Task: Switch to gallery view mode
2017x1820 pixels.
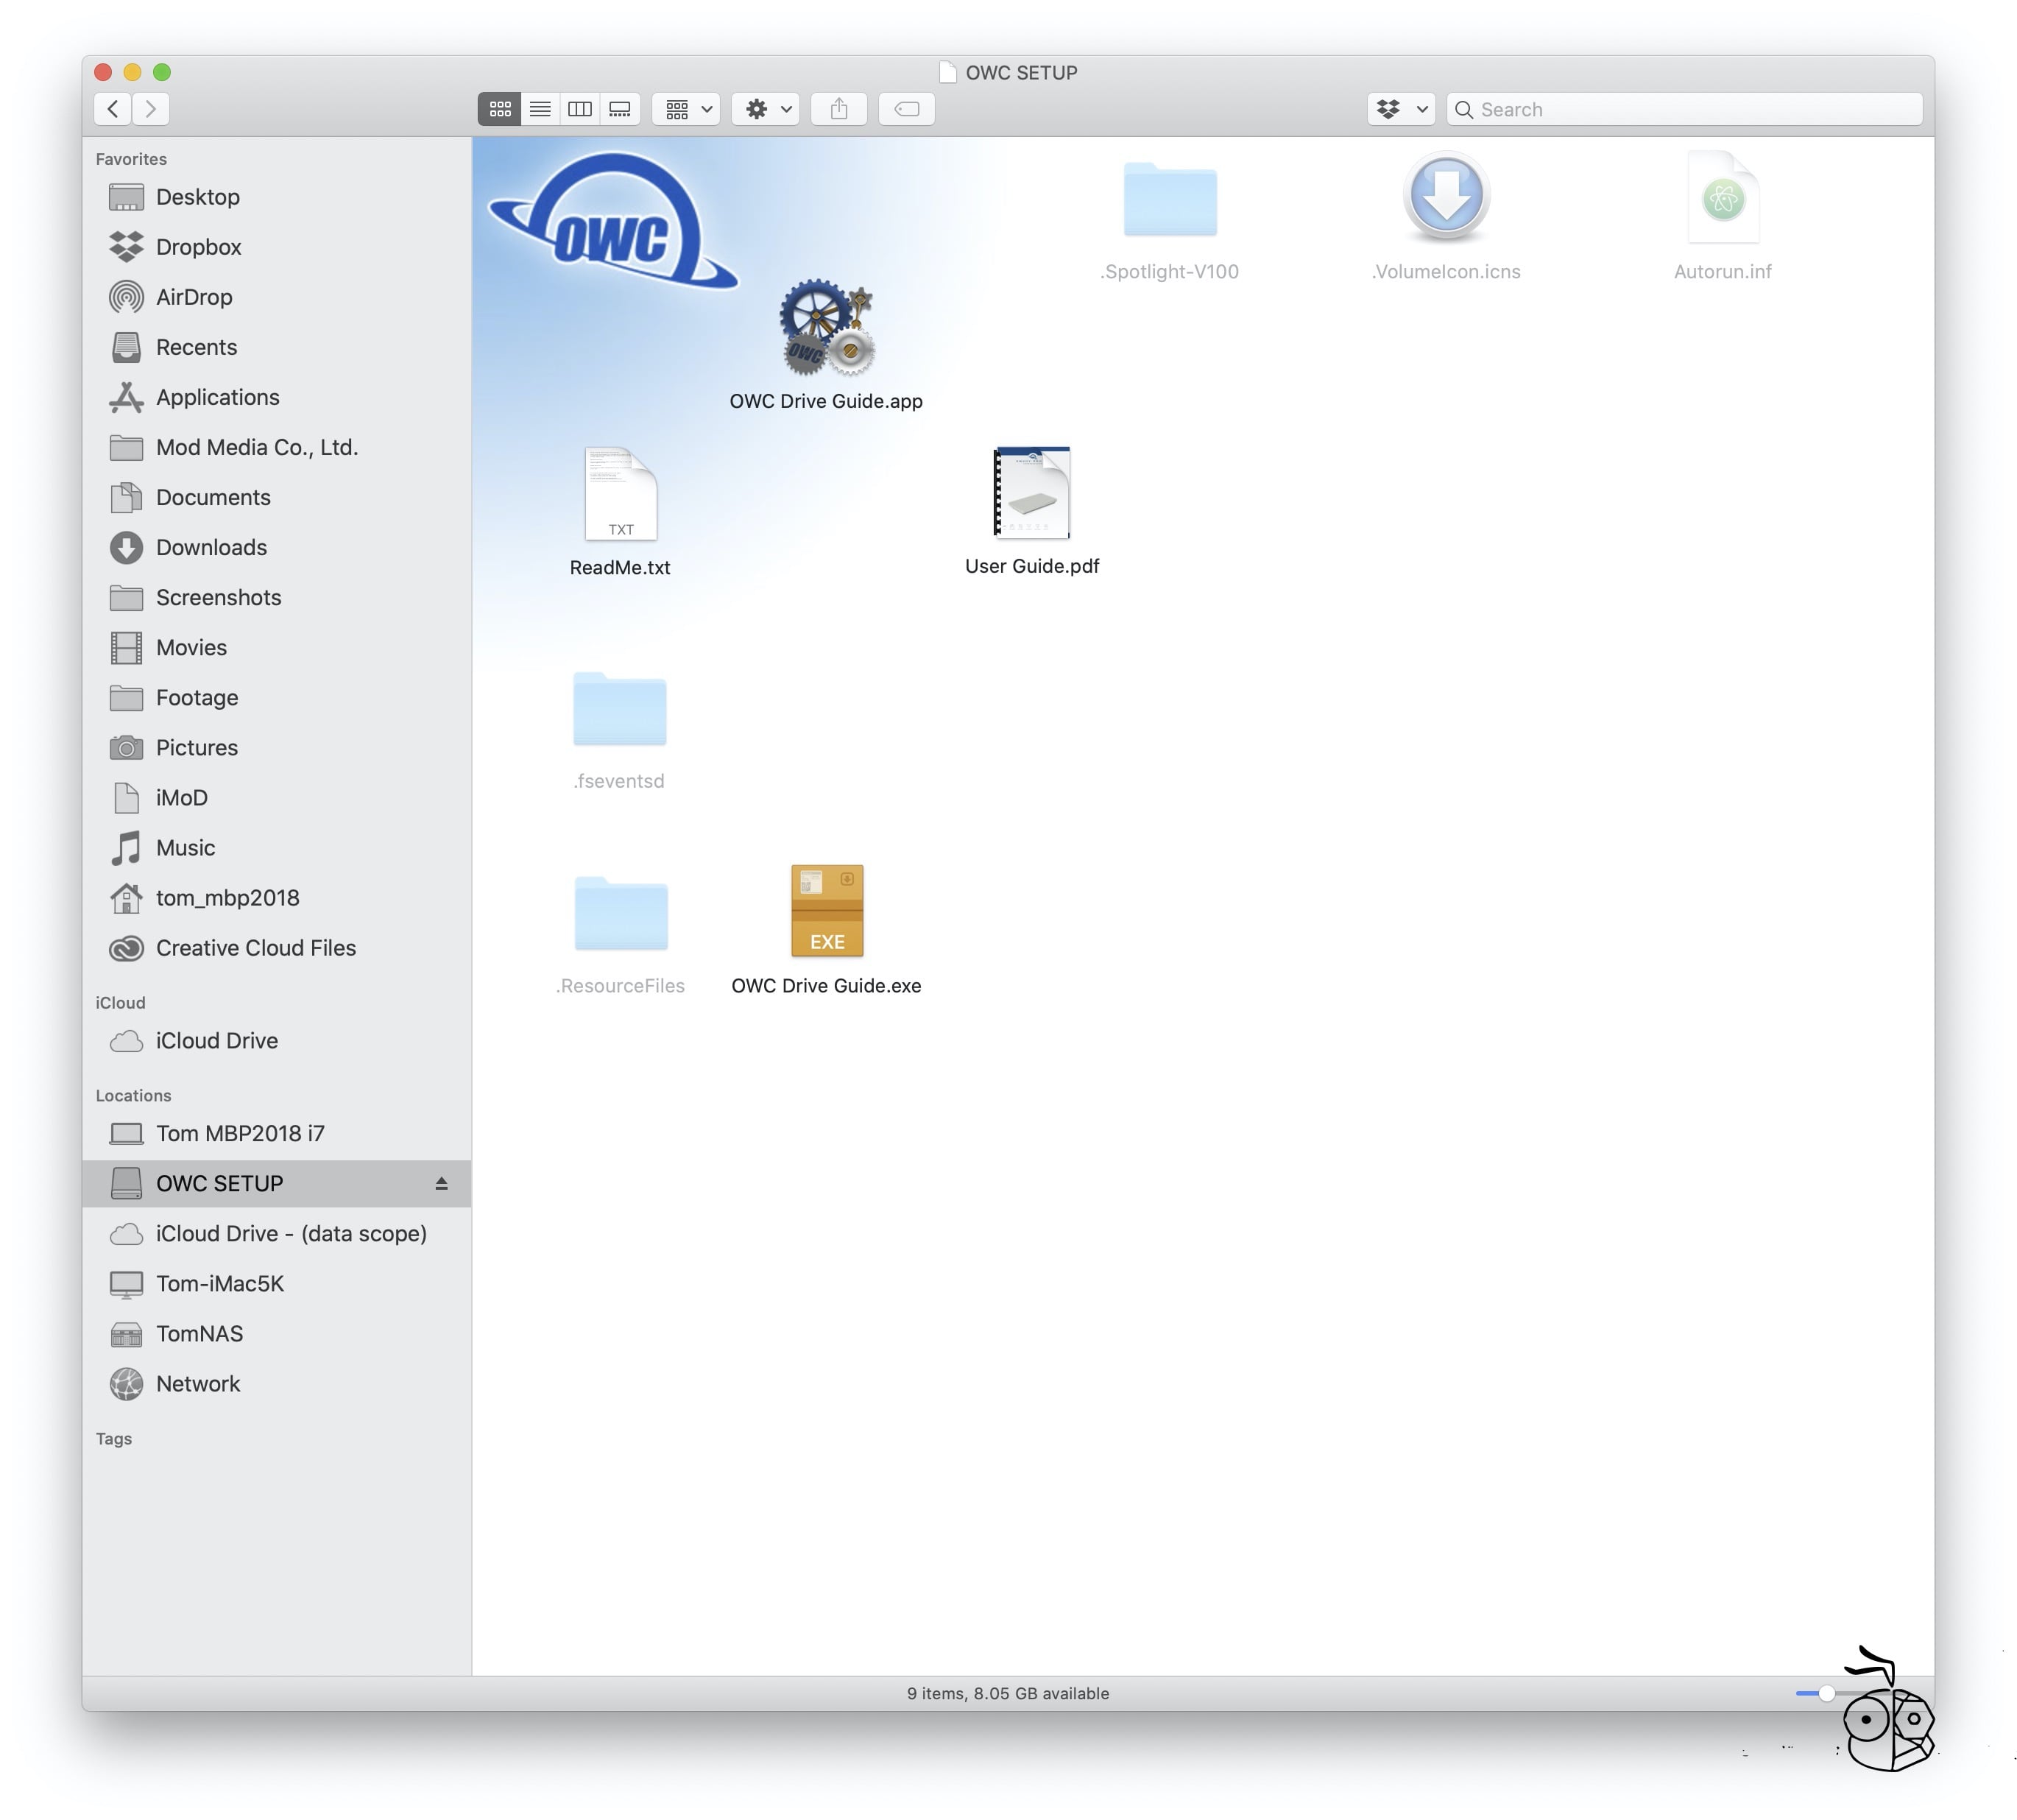Action: pyautogui.click(x=620, y=109)
